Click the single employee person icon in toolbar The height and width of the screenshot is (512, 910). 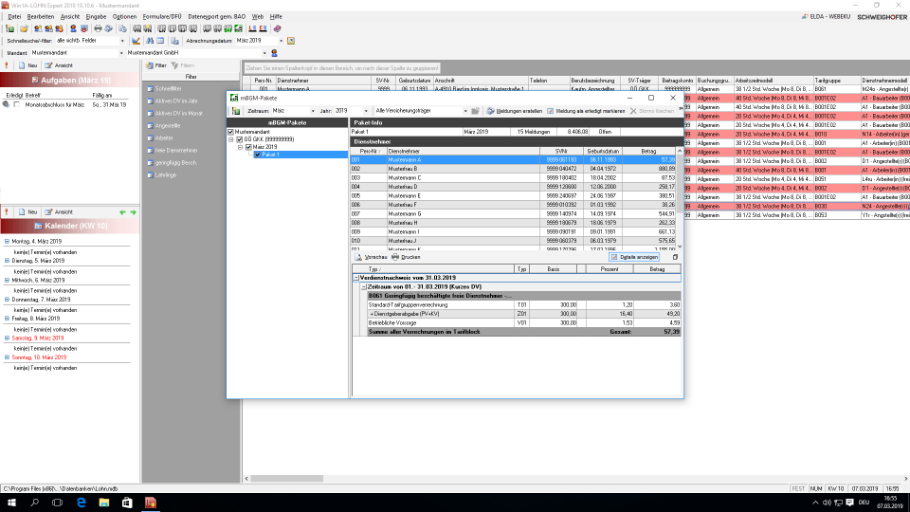73,28
